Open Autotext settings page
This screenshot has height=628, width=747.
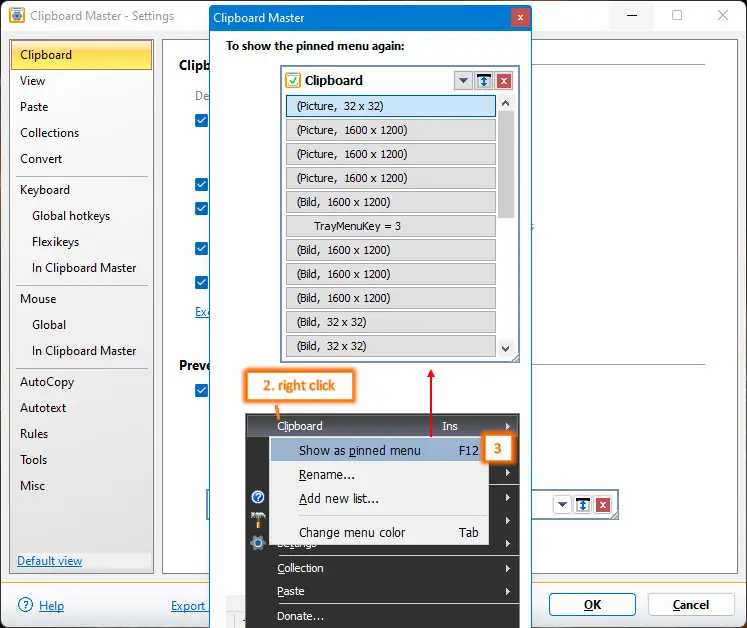tap(43, 408)
